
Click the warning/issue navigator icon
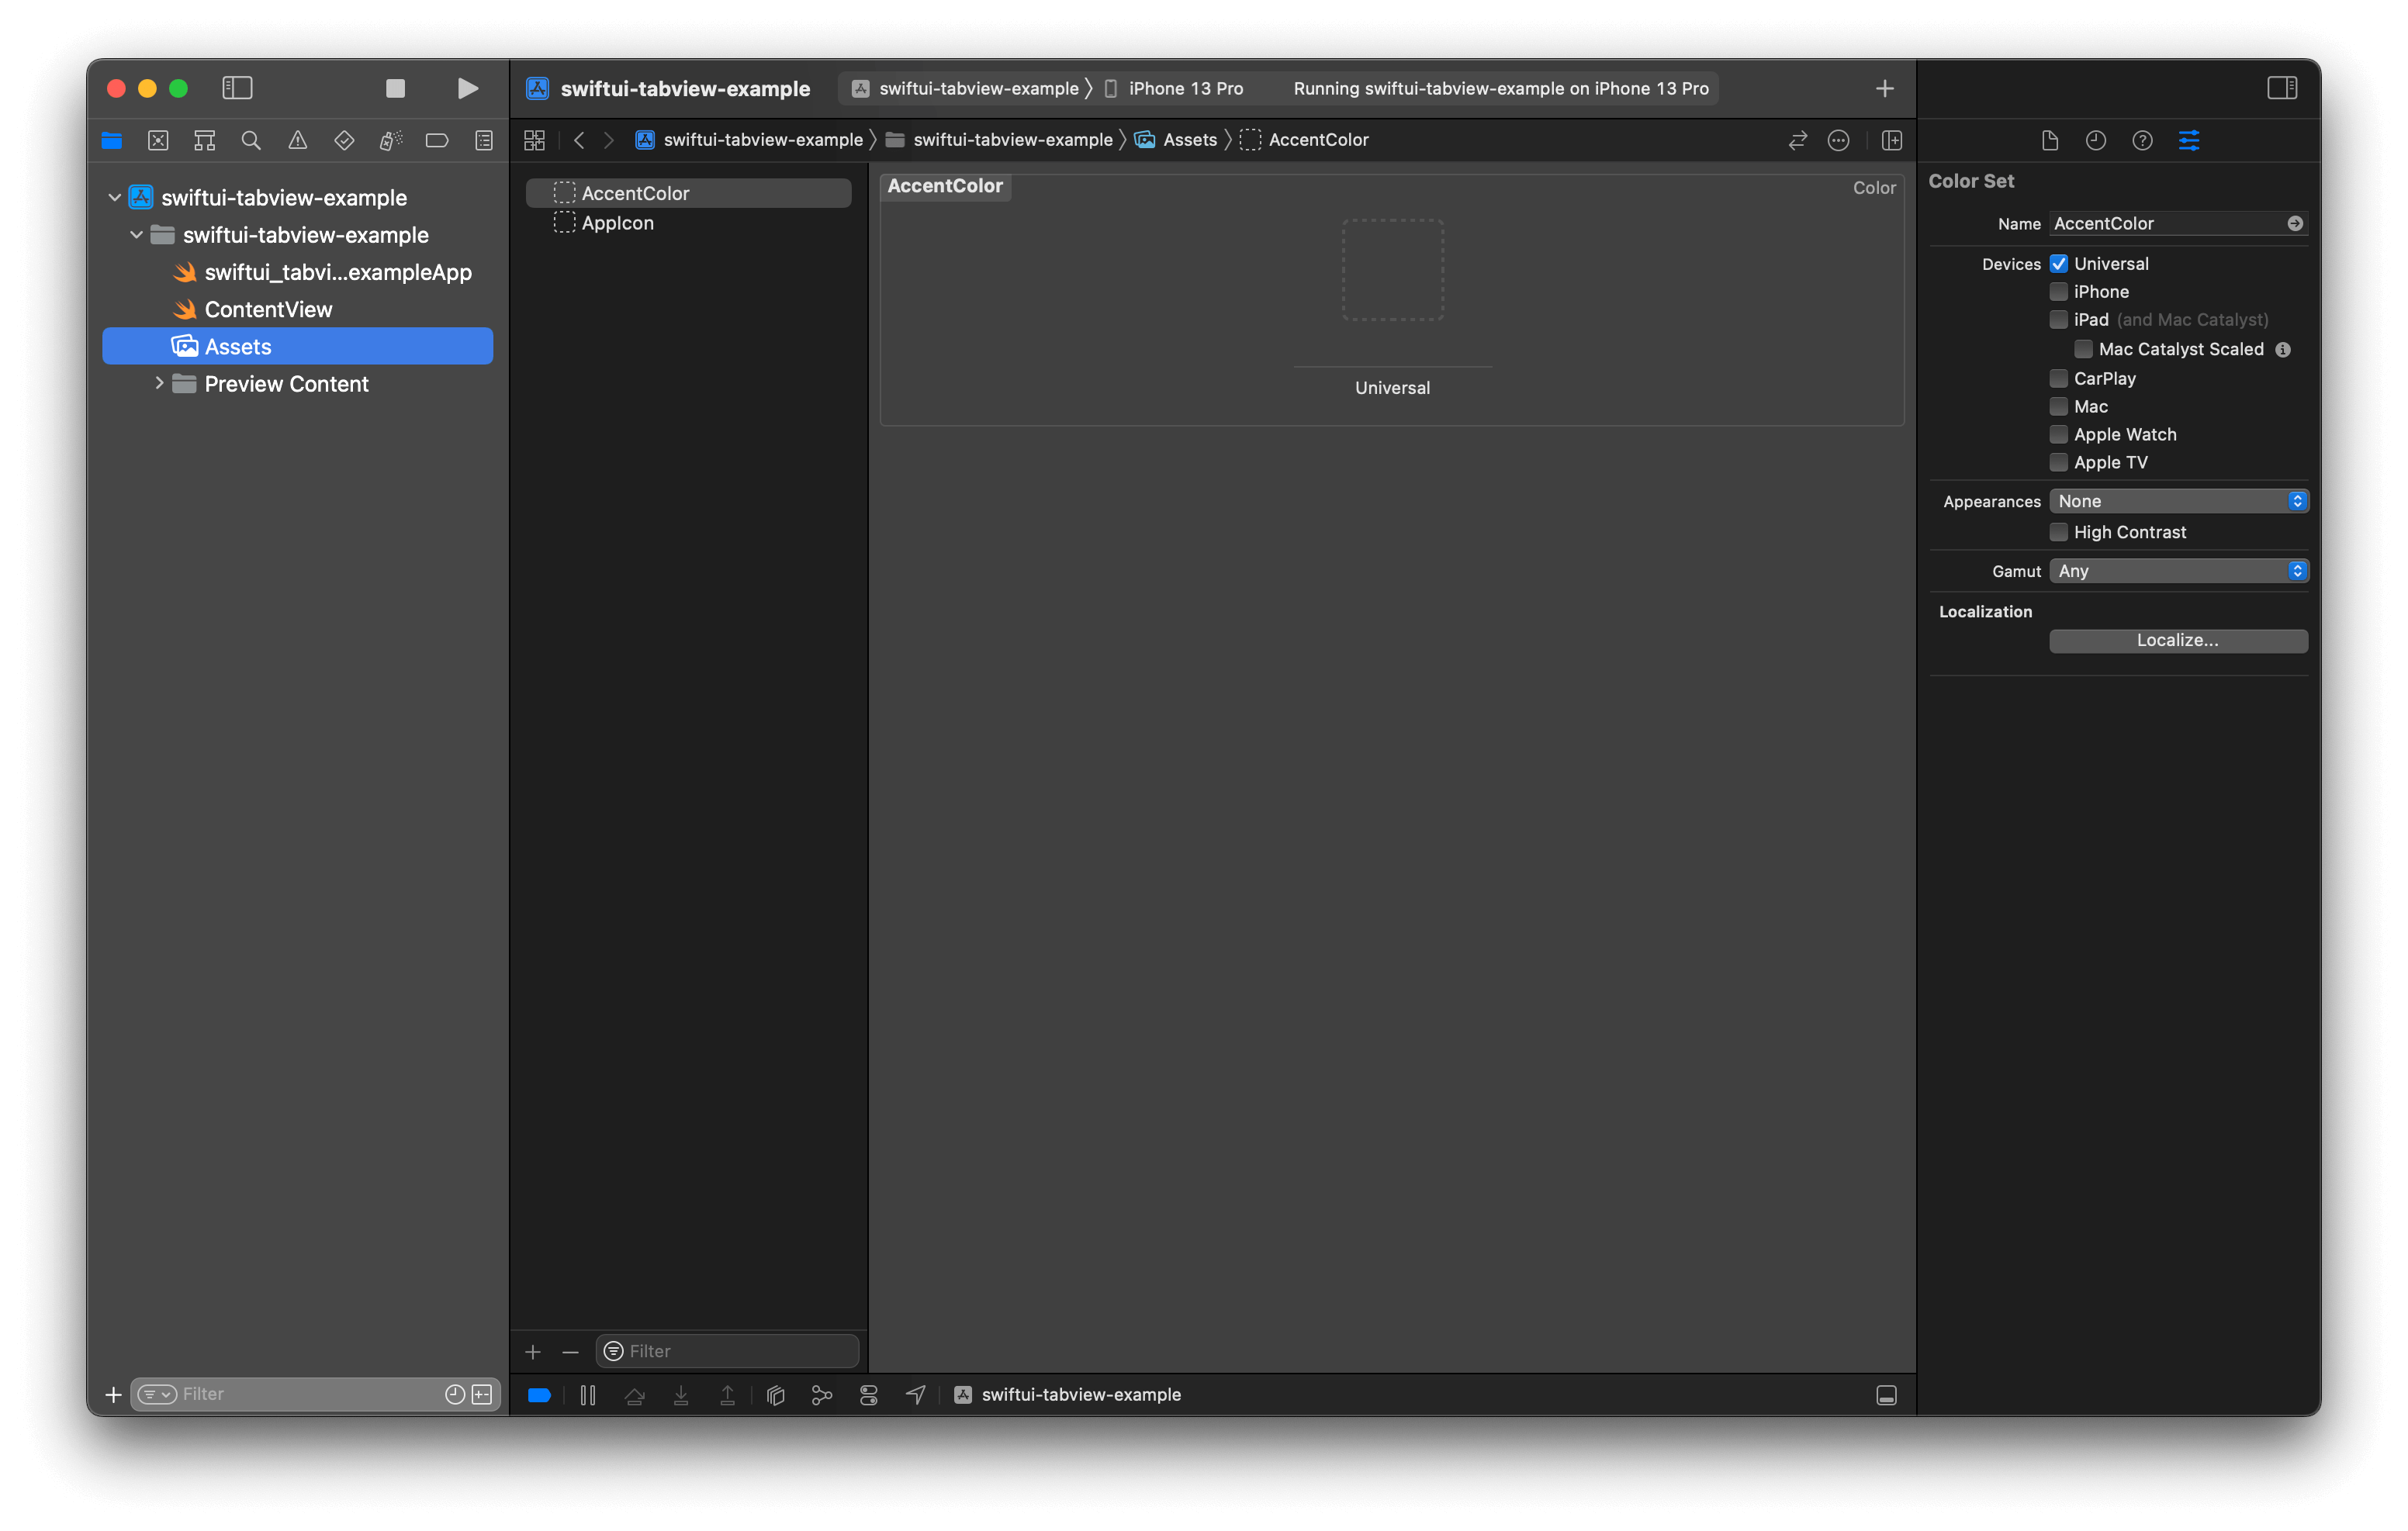coord(295,140)
